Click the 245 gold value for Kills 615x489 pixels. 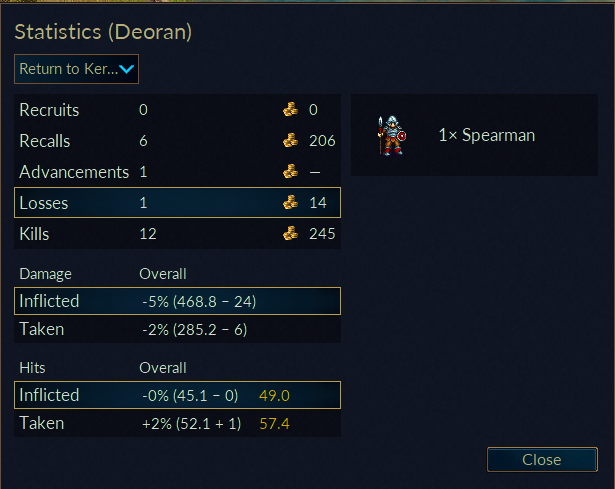tap(322, 234)
